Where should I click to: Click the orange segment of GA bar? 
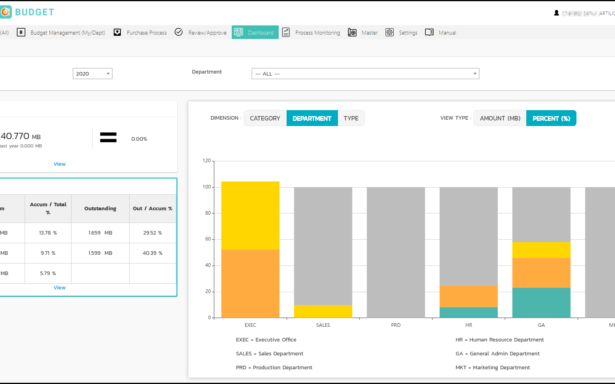point(541,273)
